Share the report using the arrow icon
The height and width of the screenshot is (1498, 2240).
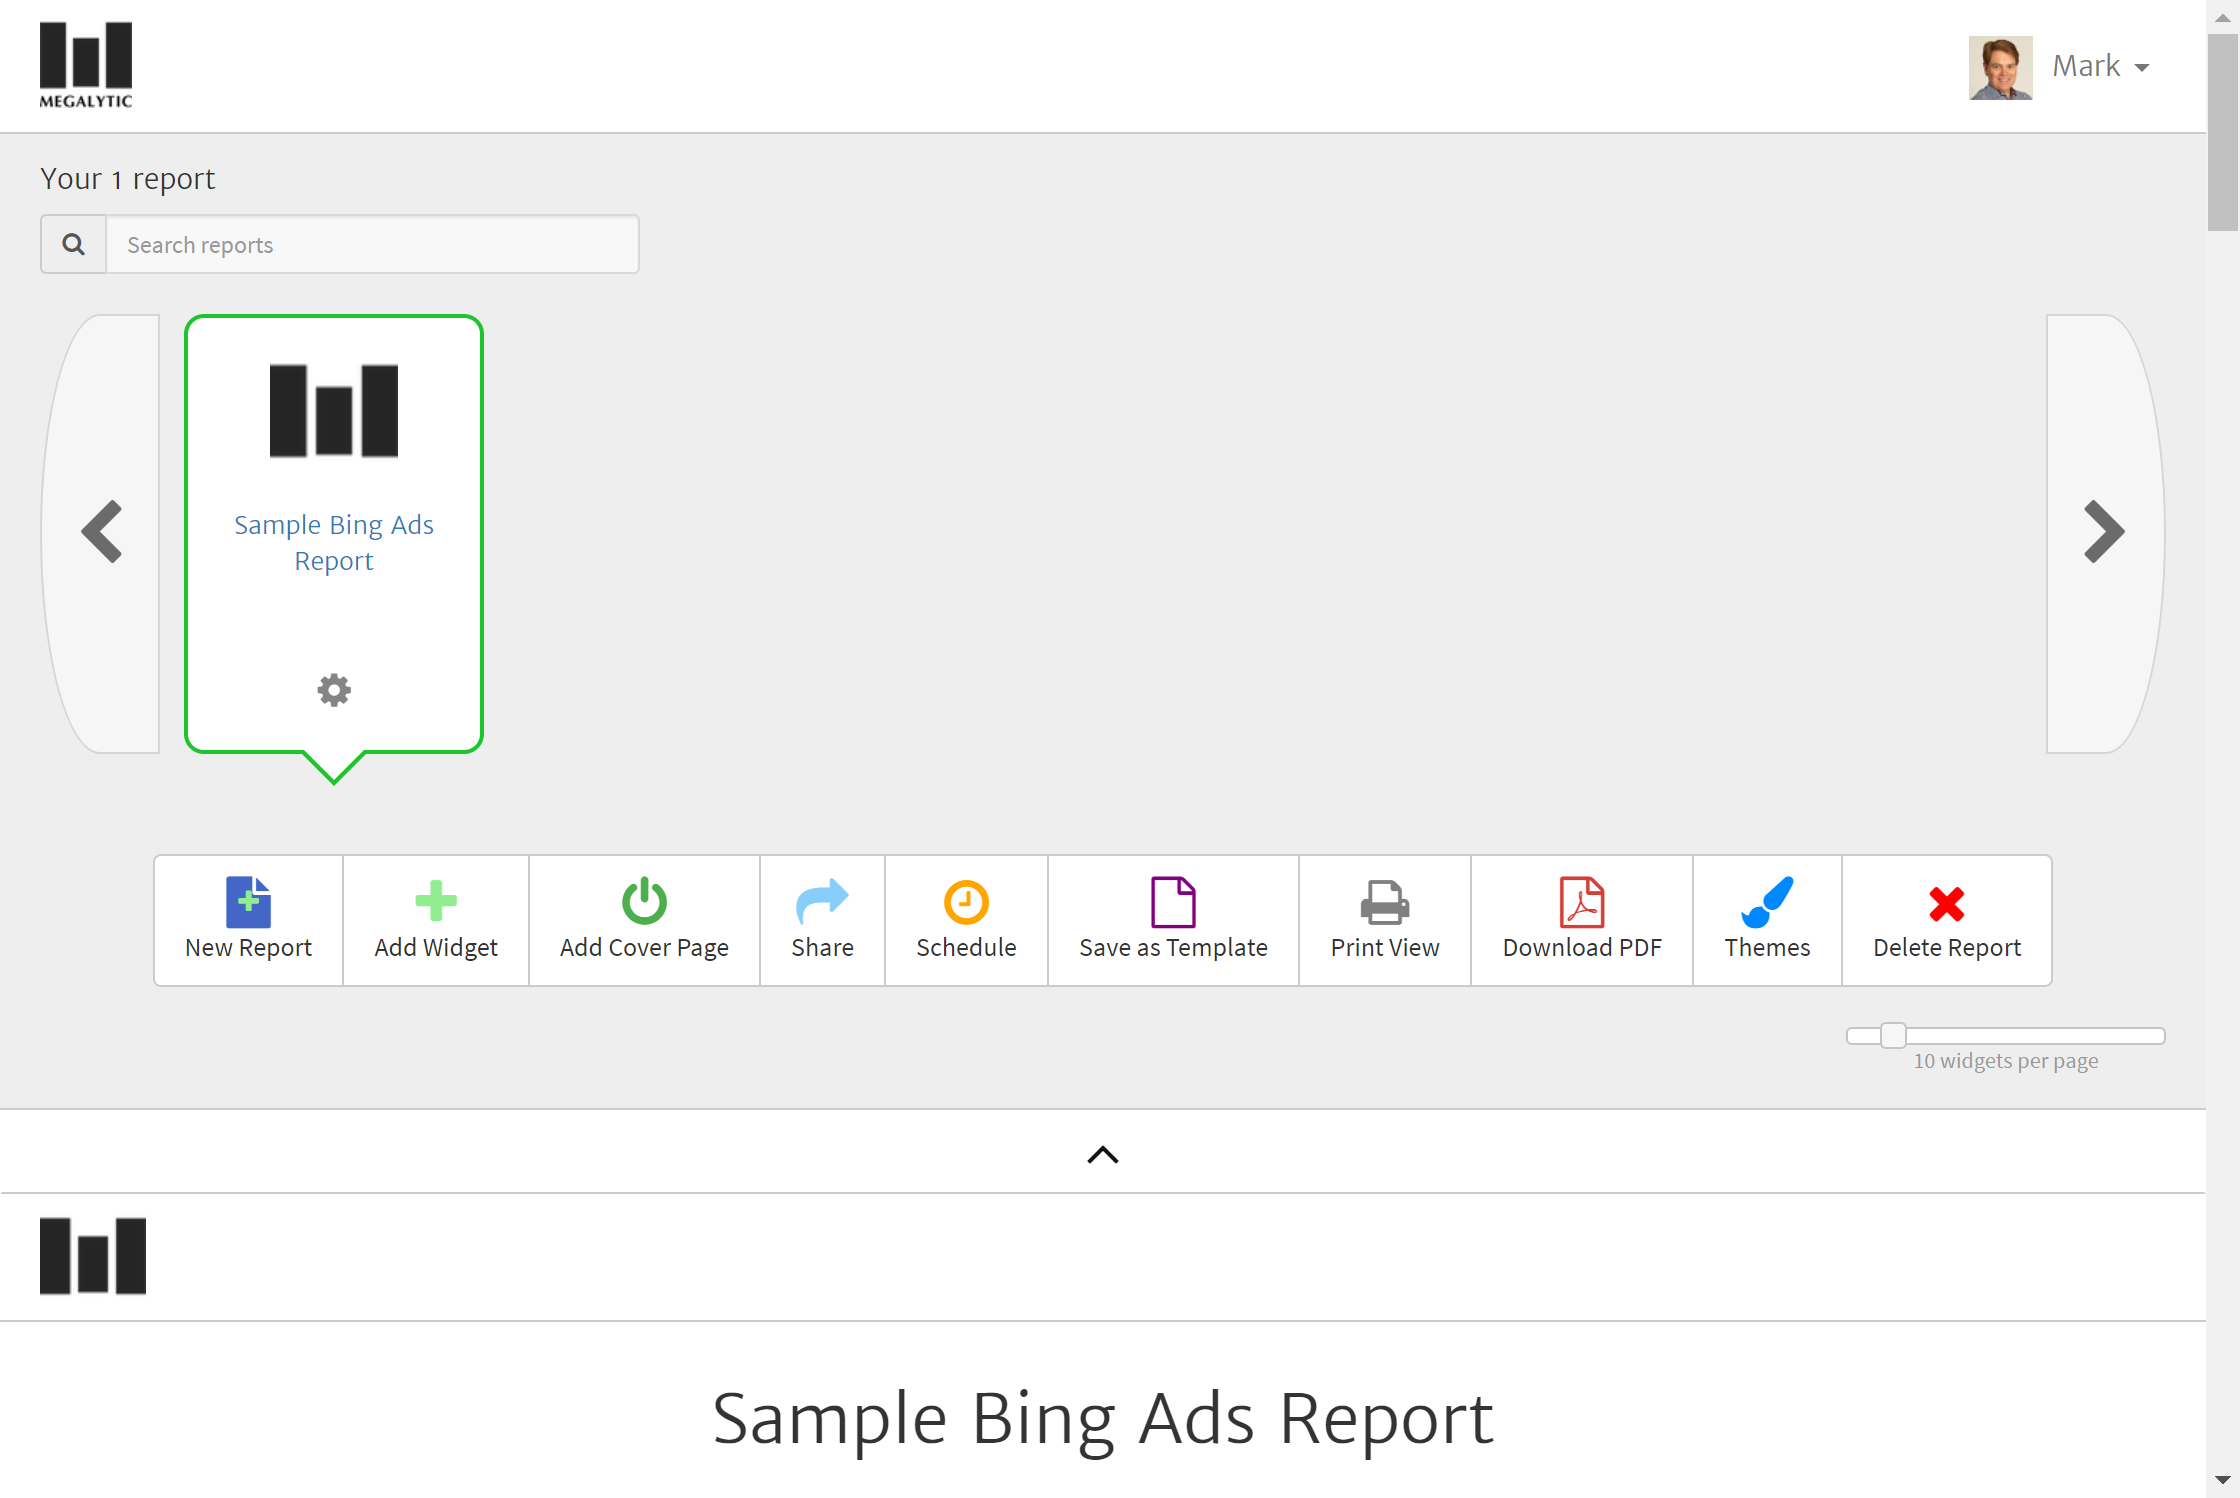click(x=822, y=901)
